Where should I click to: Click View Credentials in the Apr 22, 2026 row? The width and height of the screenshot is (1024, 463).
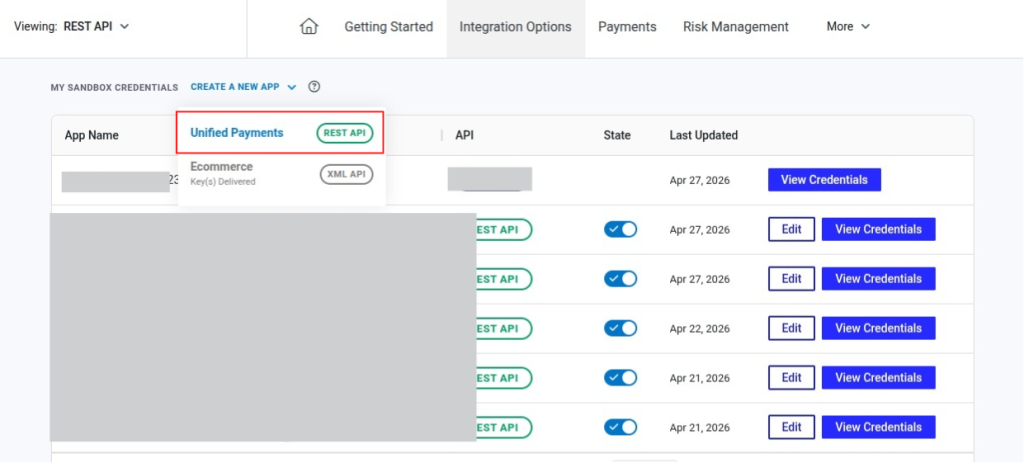[878, 328]
